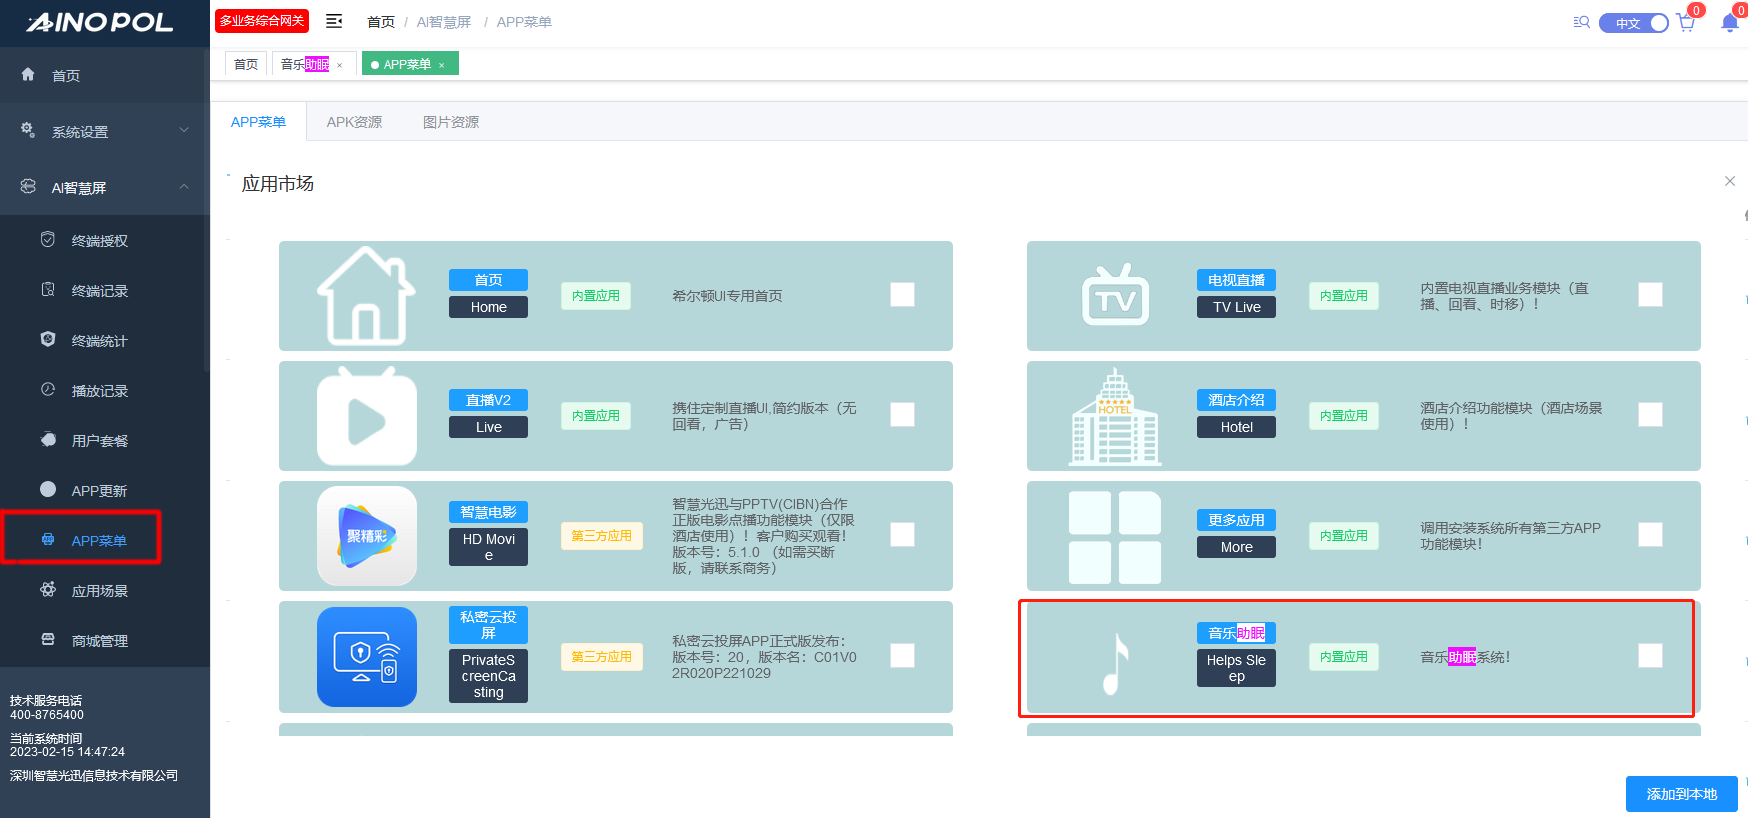Check the 电视直播 TV Live checkbox

coord(1650,295)
